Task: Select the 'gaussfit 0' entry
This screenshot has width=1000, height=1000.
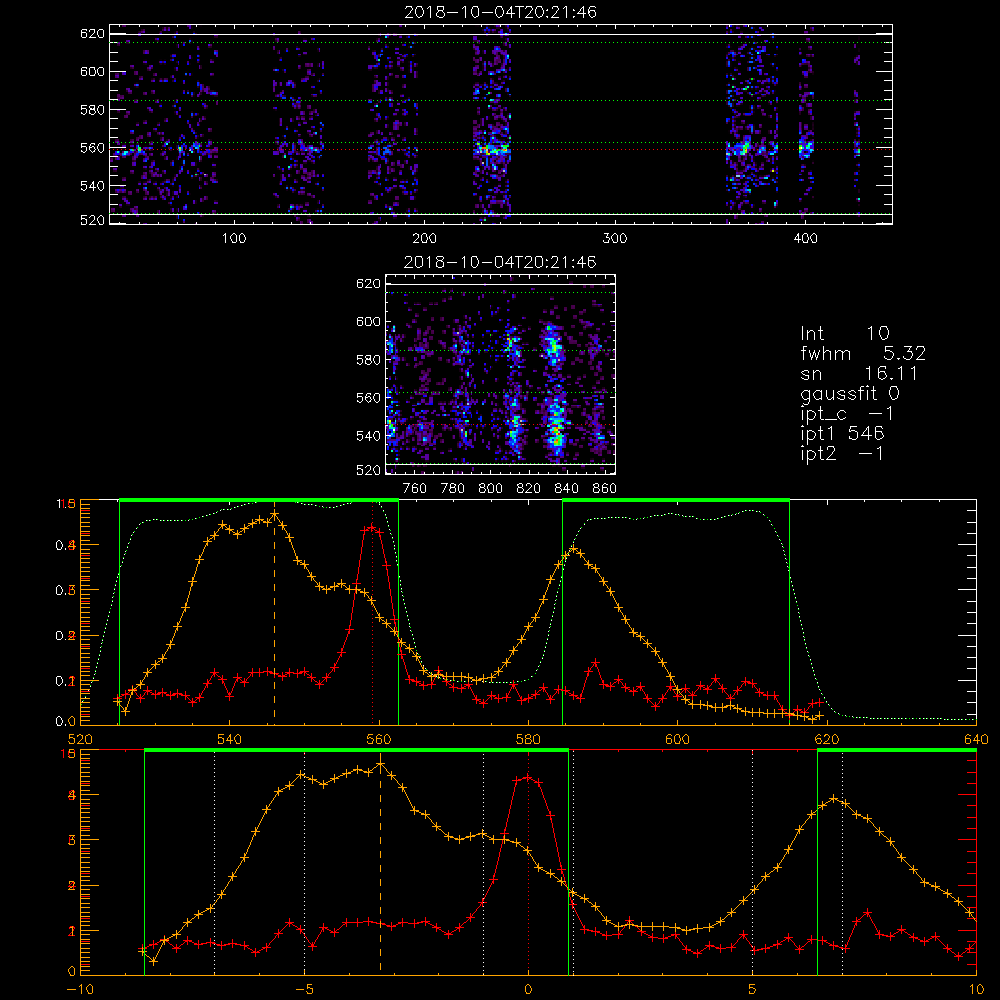Action: [x=850, y=394]
